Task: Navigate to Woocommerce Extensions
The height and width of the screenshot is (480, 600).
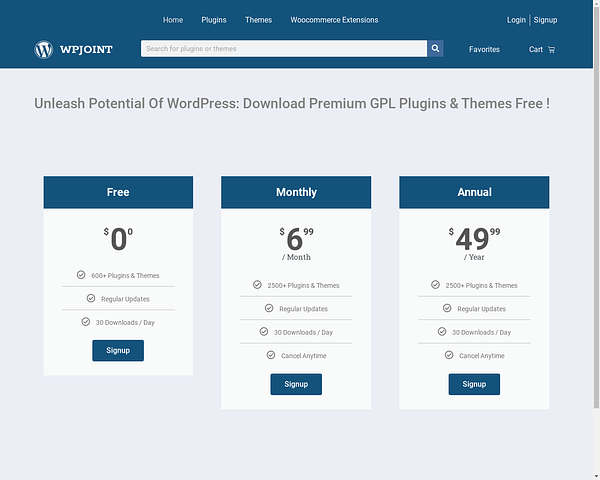Action: tap(334, 20)
